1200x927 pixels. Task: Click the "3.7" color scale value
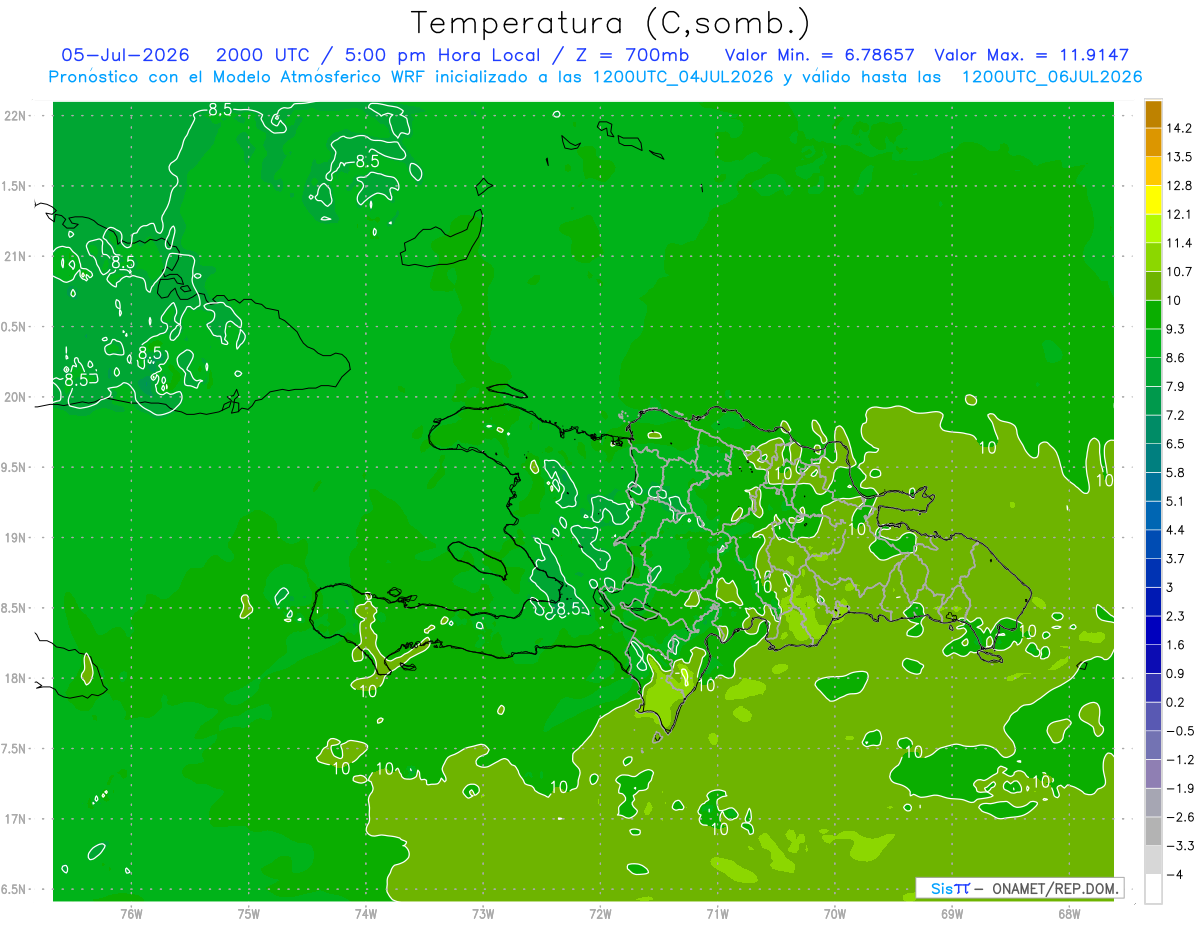click(x=1175, y=559)
